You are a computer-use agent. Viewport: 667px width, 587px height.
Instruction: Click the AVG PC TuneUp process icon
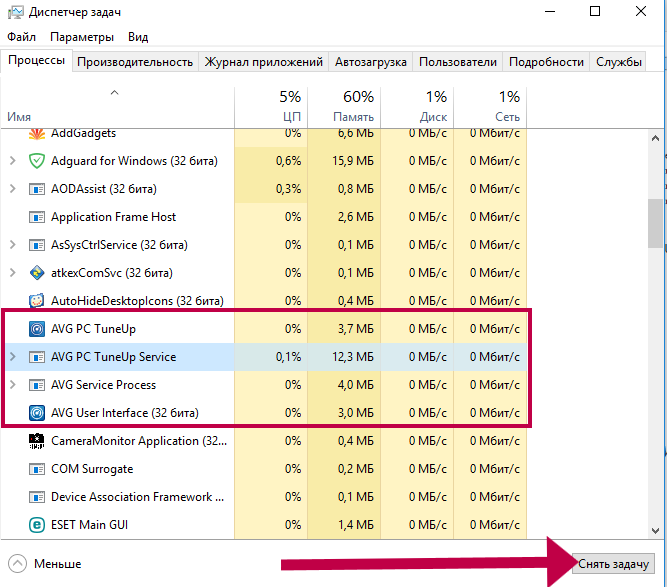[x=37, y=329]
